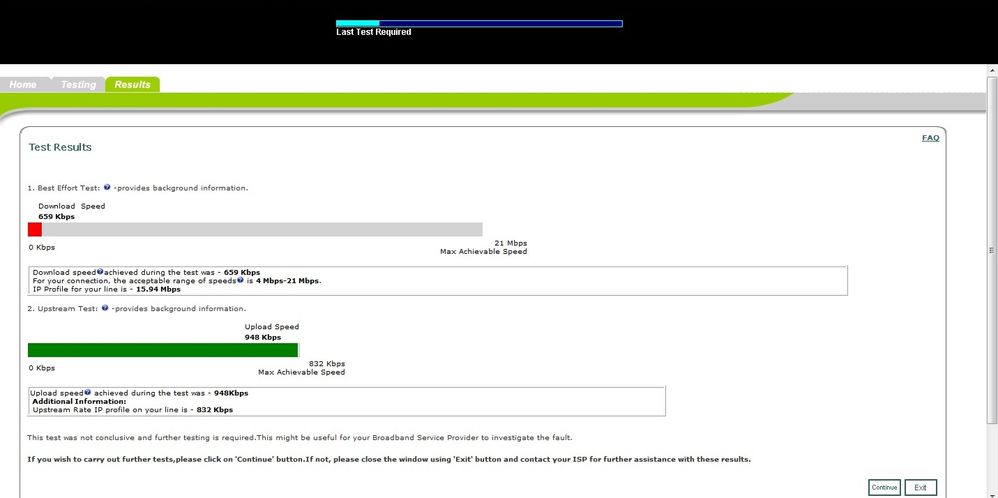
Task: Click help icon after 'Upload speed' text
Action: click(x=87, y=392)
